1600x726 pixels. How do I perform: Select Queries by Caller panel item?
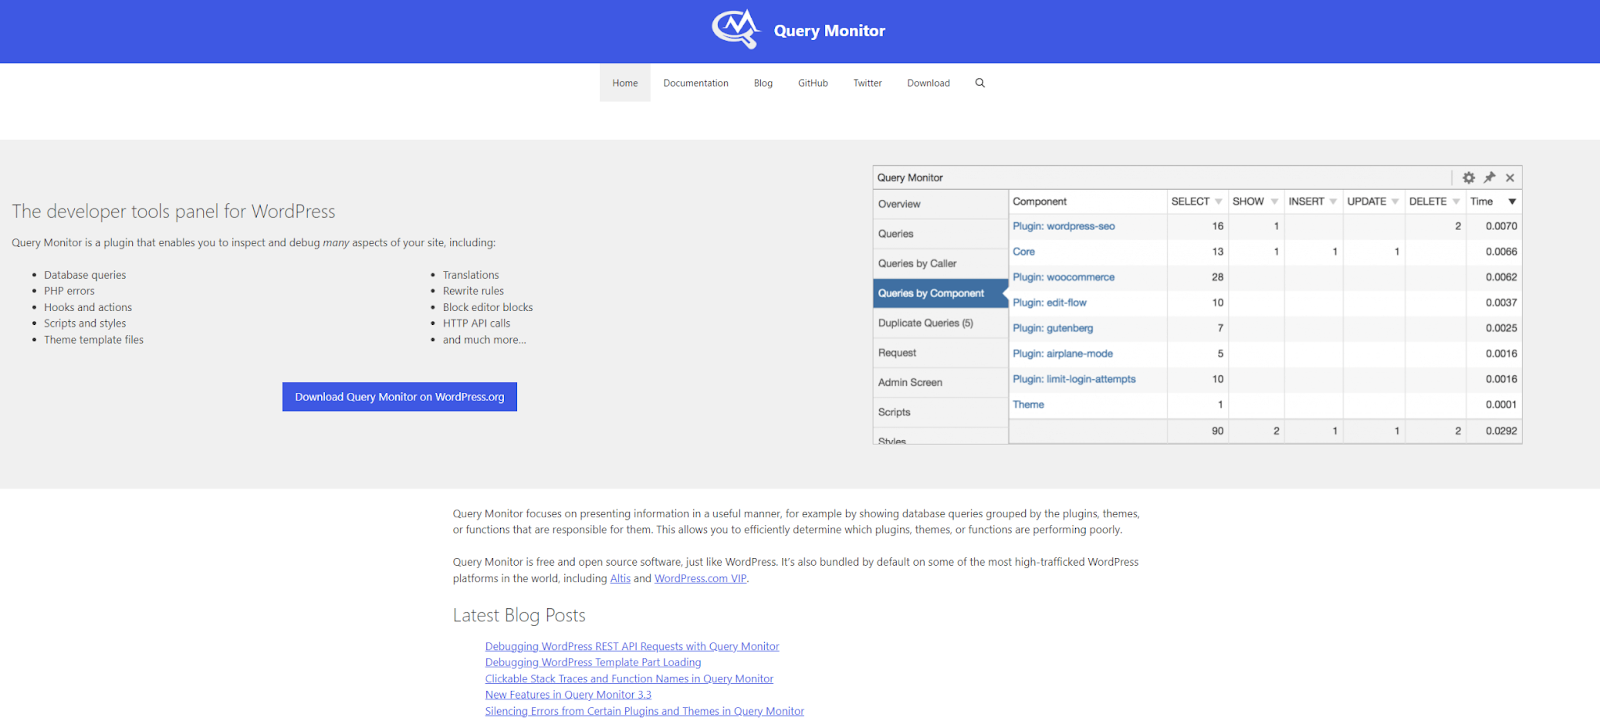point(940,264)
